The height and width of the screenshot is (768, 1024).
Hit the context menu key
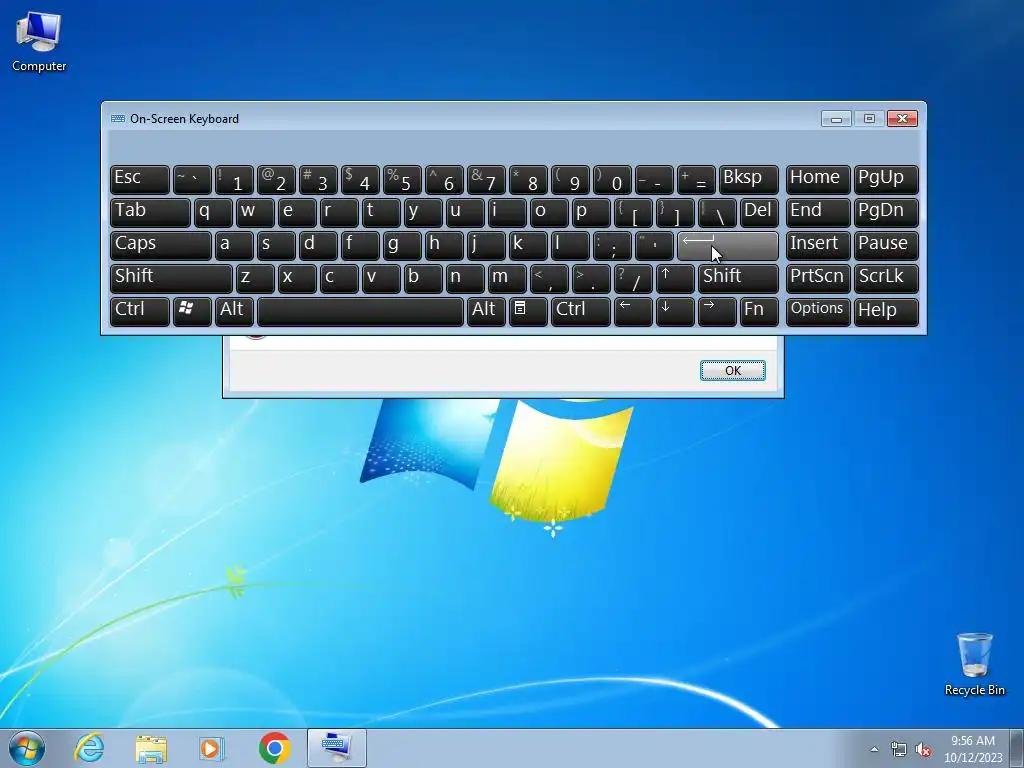(528, 310)
